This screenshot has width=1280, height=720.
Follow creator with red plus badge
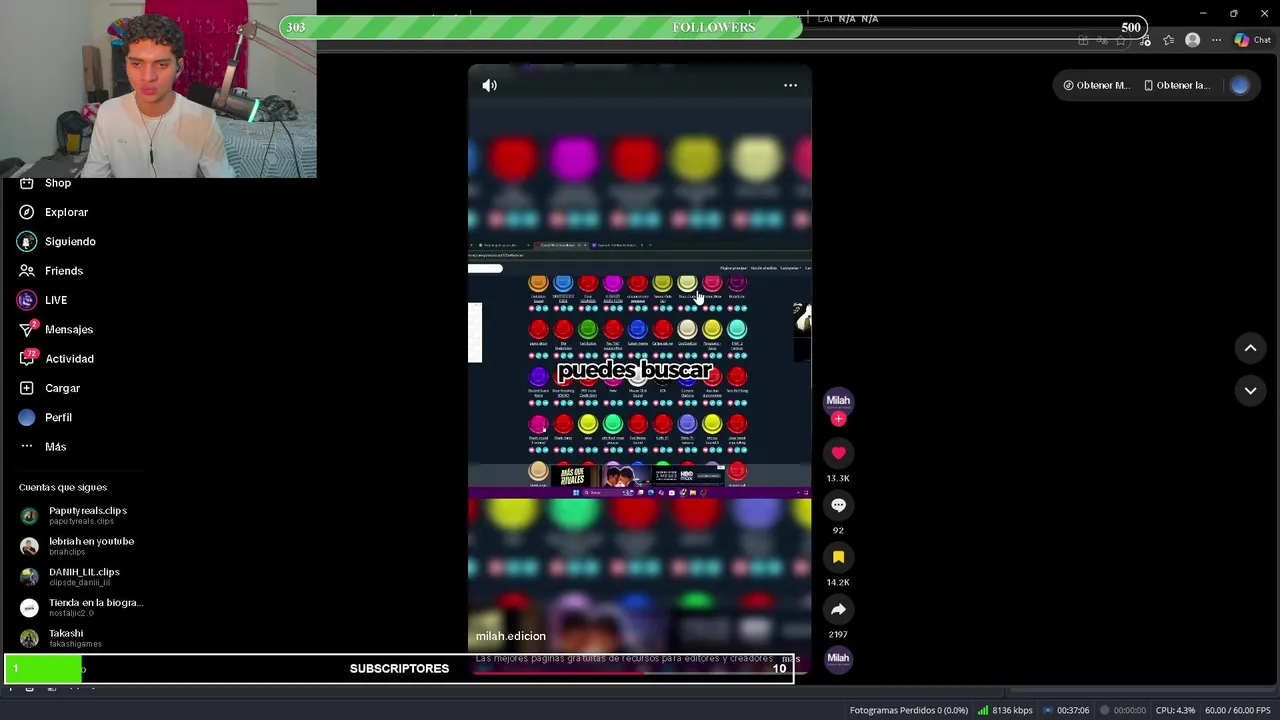click(x=838, y=419)
